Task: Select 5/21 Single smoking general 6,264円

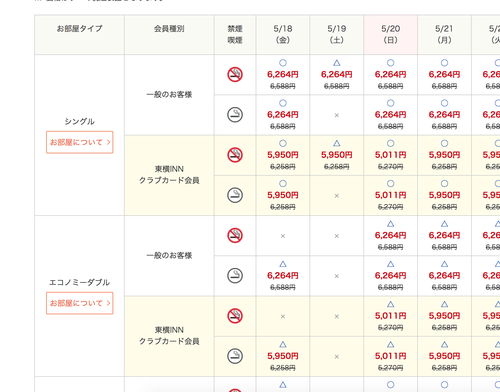Action: coord(444,115)
